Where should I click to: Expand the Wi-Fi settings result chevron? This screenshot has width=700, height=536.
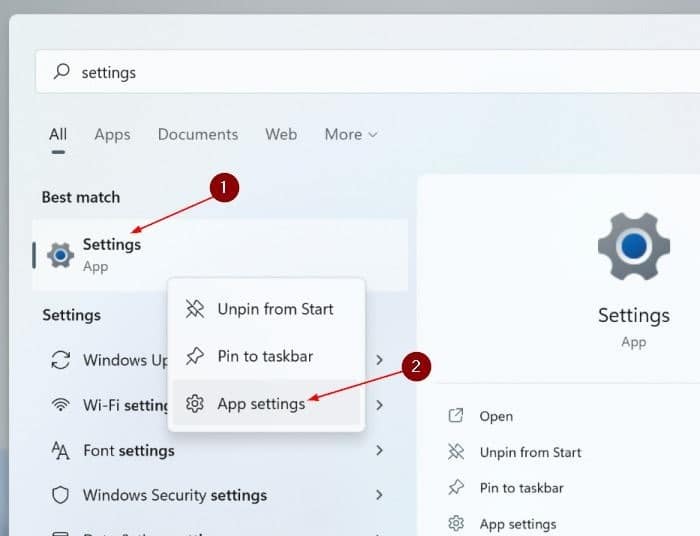pos(379,405)
